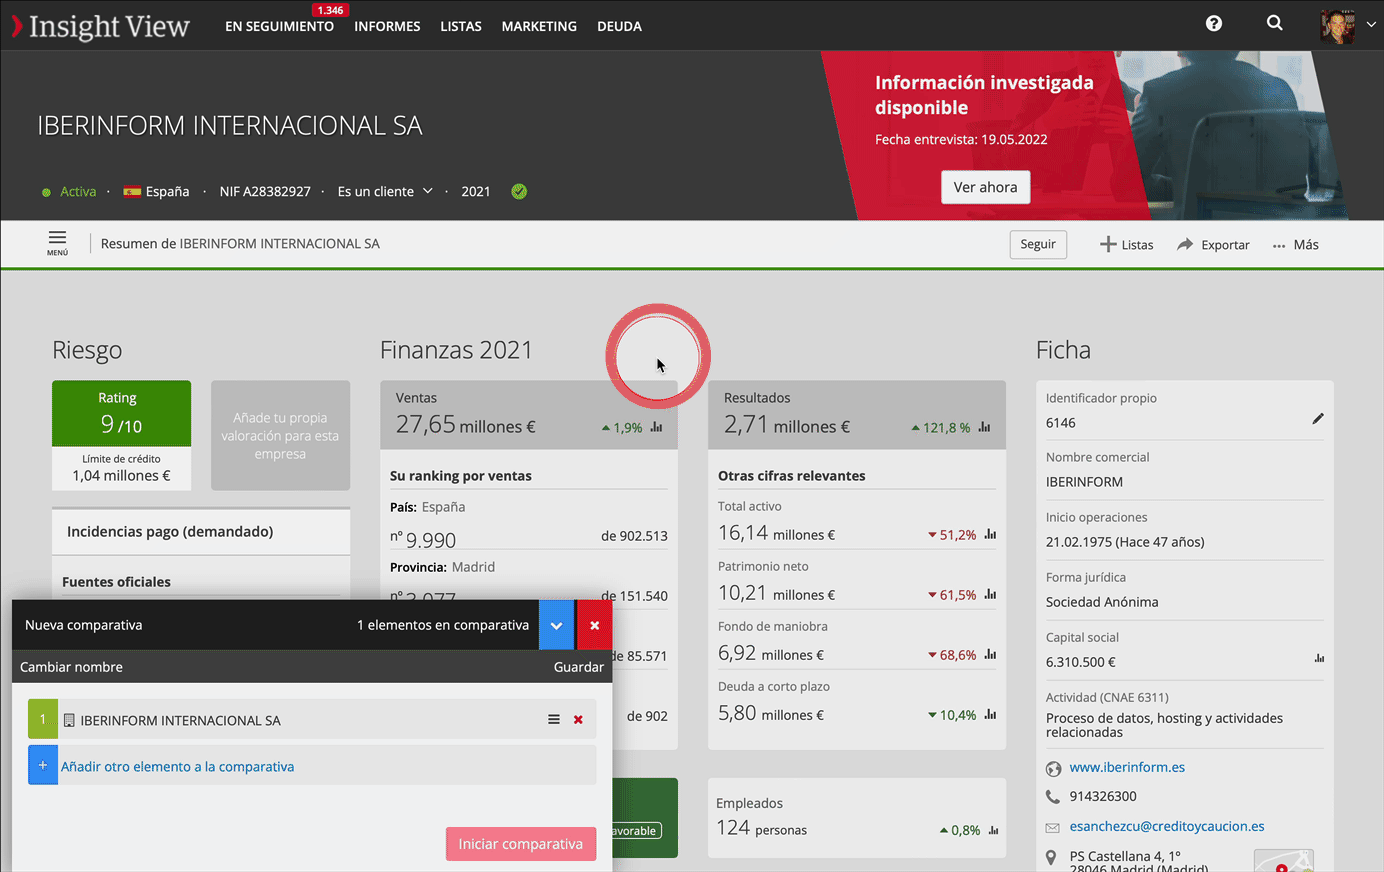Click the address map pin icon
The height and width of the screenshot is (872, 1384).
1051,858
